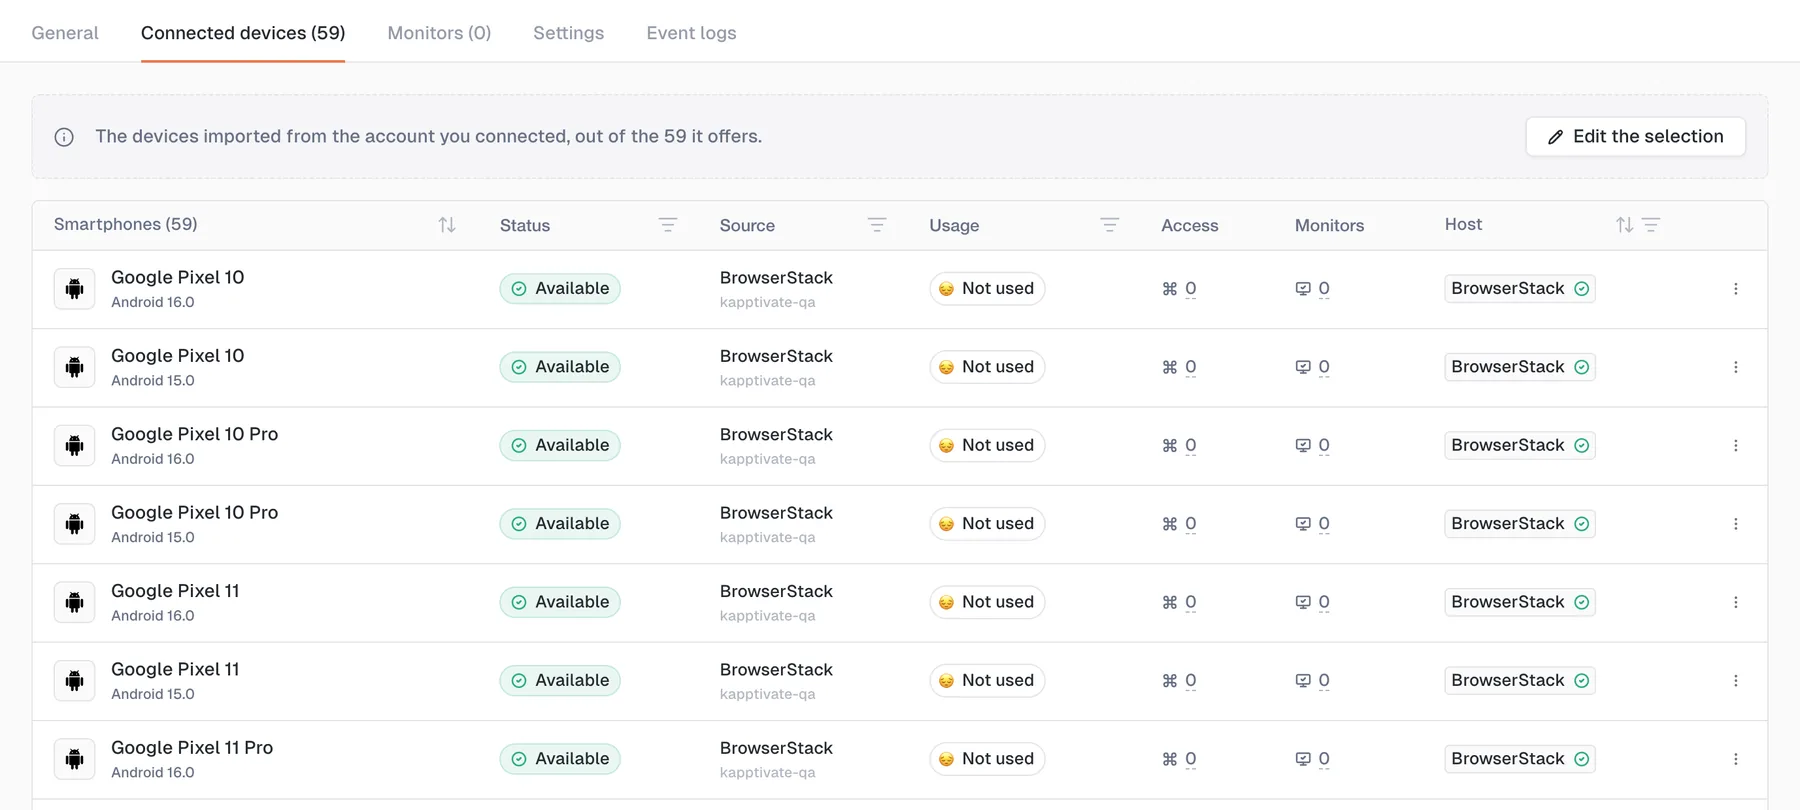Click Android icon of Google Pixel 10 Pro Android 15.0
This screenshot has height=810, width=1800.
[x=74, y=524]
